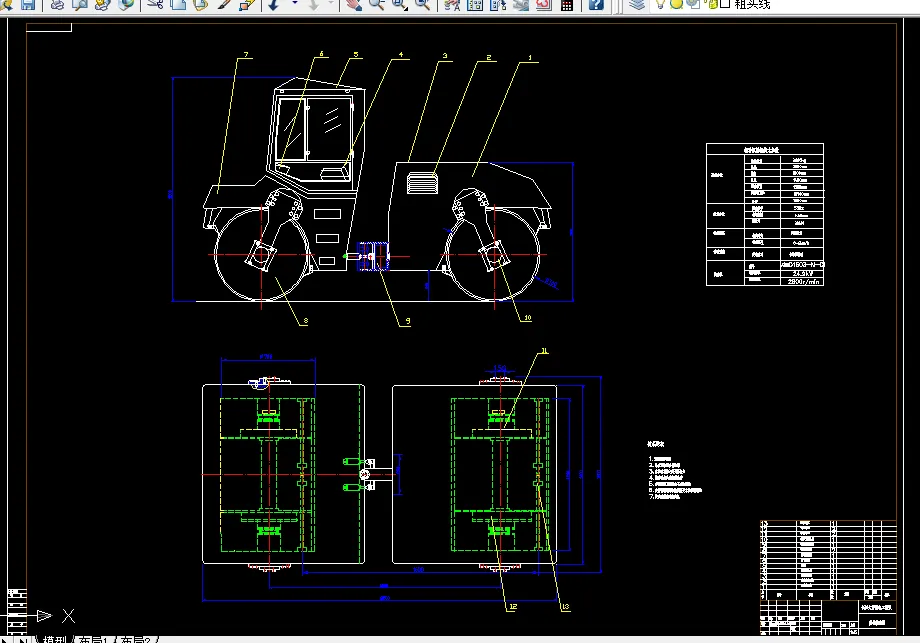Open the QuickCalc calculator icon
Screen dimensions: 920x643
pos(567,5)
